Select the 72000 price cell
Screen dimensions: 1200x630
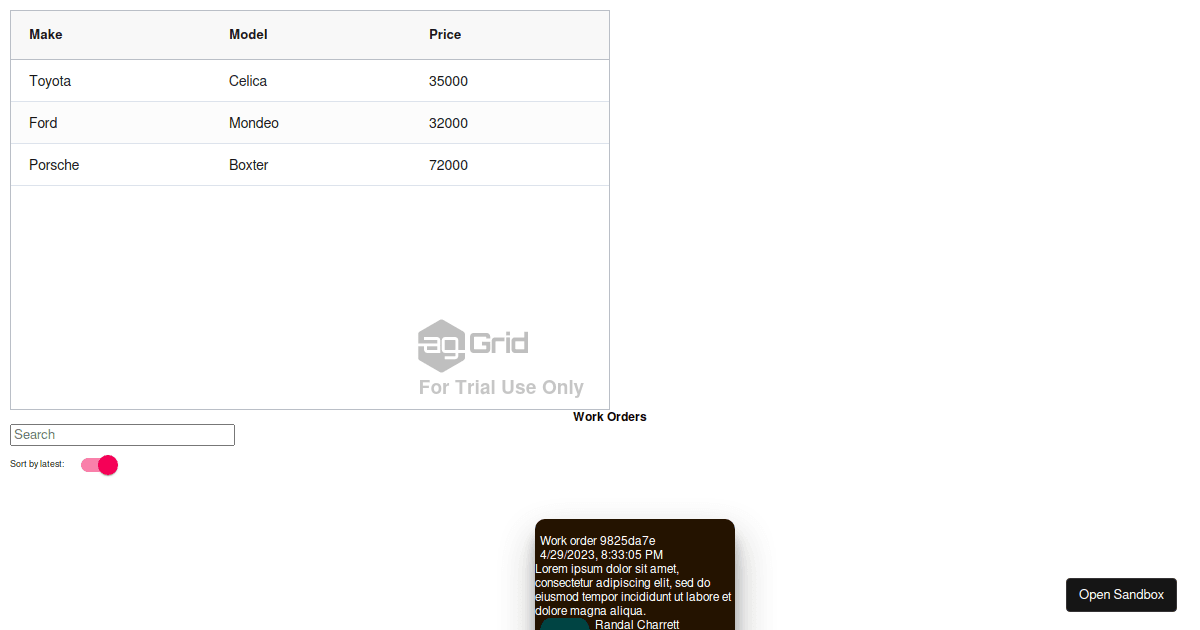pos(448,165)
